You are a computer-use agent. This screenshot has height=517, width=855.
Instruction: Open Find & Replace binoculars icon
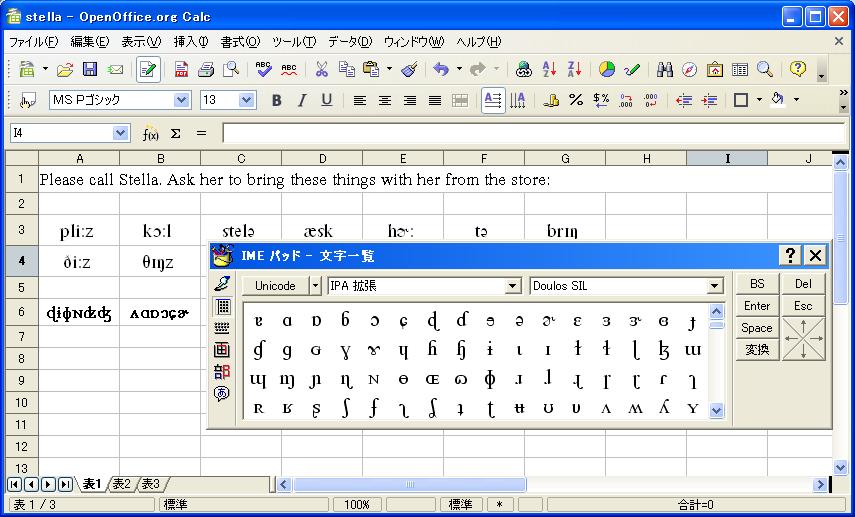[665, 69]
